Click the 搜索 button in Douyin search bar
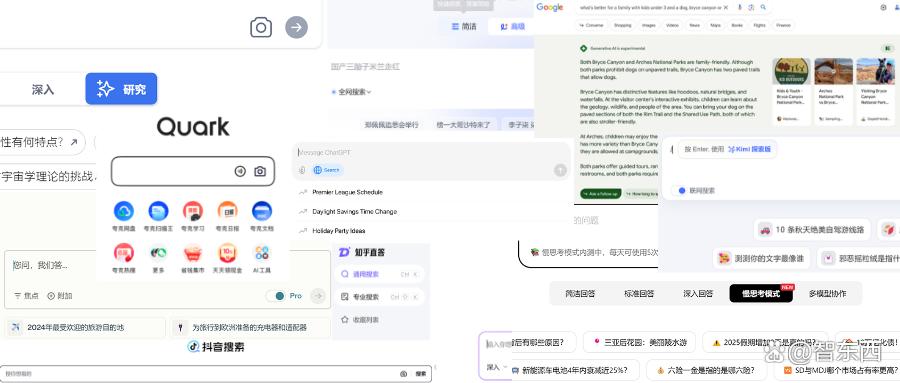900x383 pixels. pos(421,374)
